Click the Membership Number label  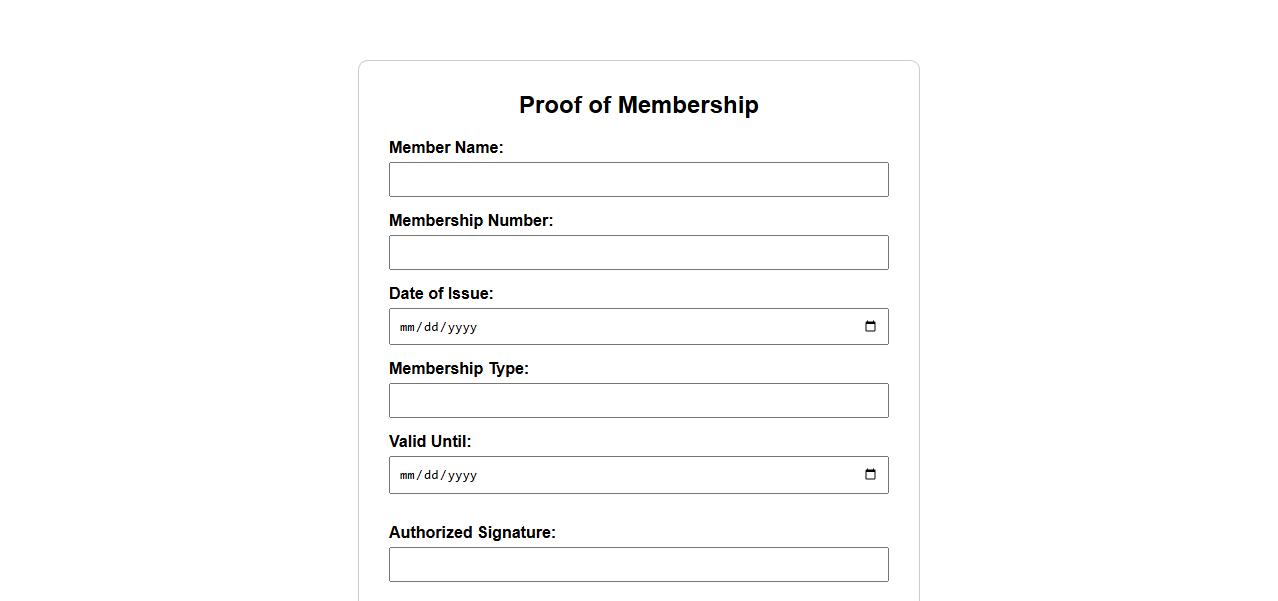pos(470,221)
